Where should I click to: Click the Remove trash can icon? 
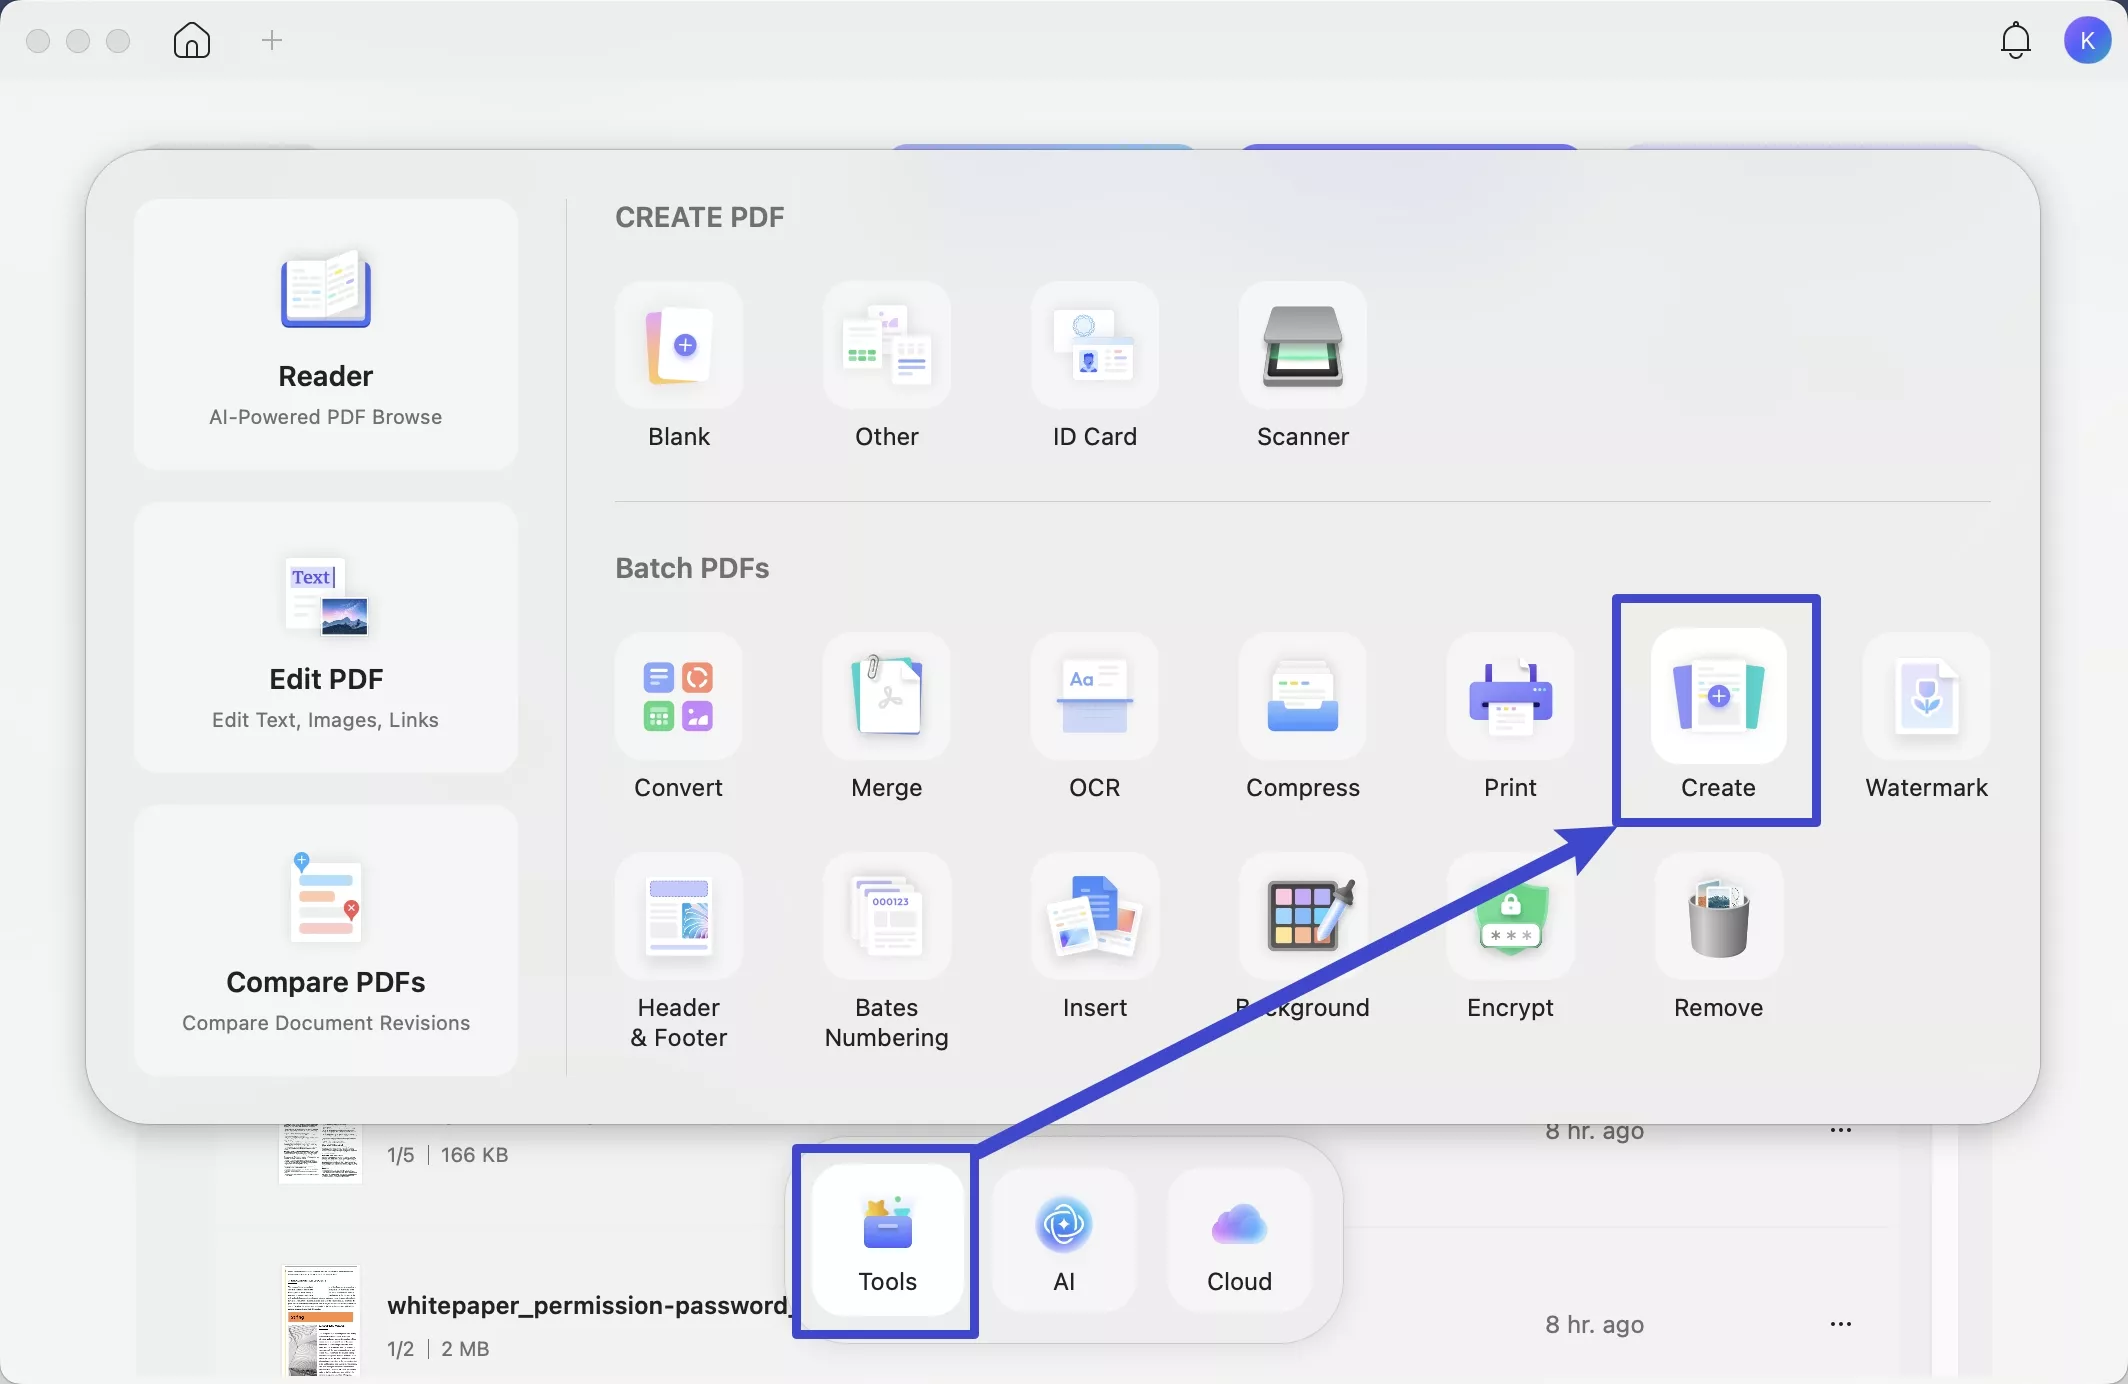(1718, 917)
